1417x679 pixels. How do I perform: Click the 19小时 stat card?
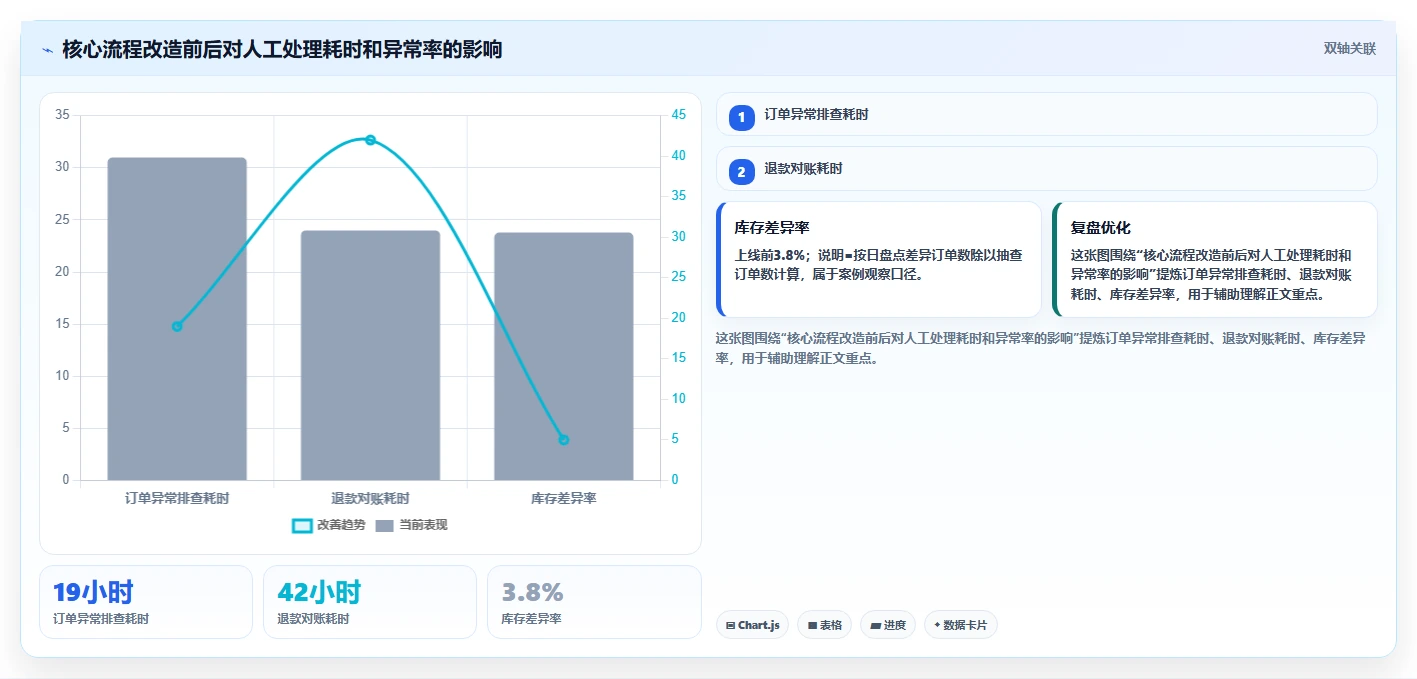[146, 602]
